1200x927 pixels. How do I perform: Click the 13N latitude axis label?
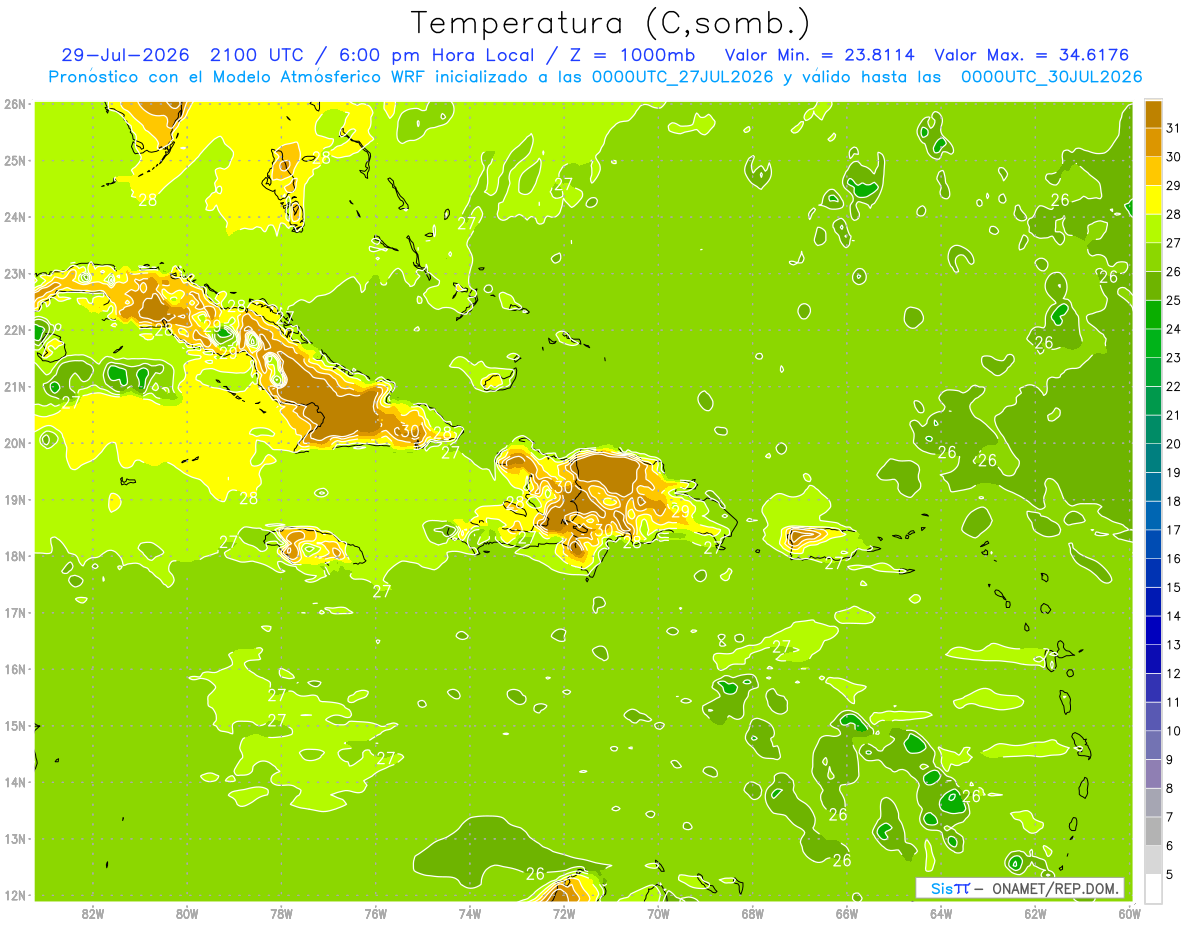pos(14,839)
